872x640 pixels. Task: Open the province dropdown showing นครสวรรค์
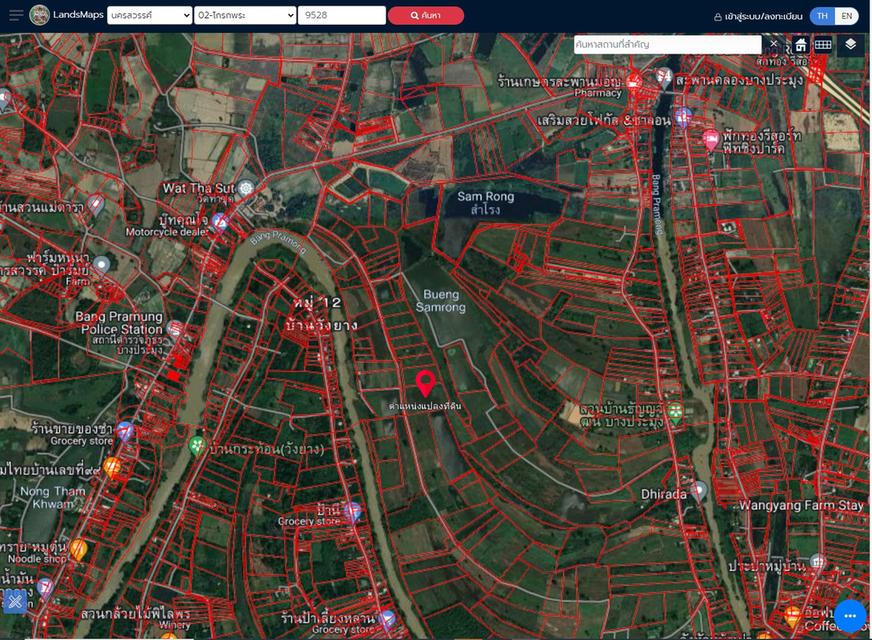150,16
